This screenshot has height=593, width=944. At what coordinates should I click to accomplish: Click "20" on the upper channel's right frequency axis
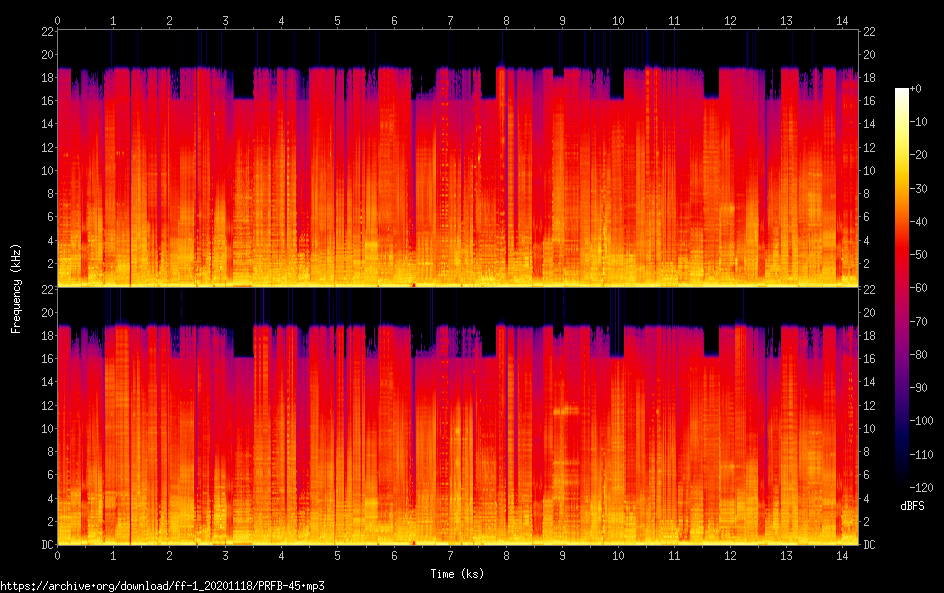click(869, 54)
